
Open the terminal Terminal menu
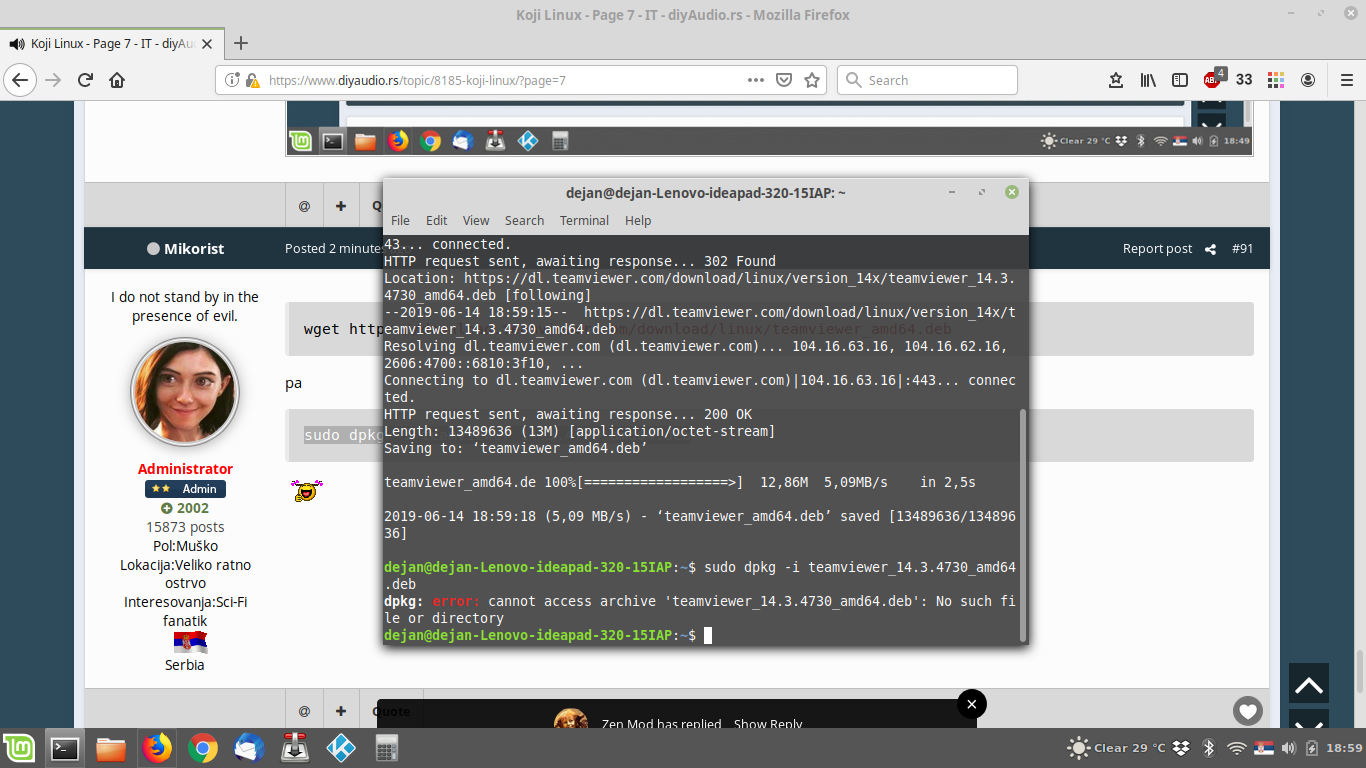[x=584, y=220]
